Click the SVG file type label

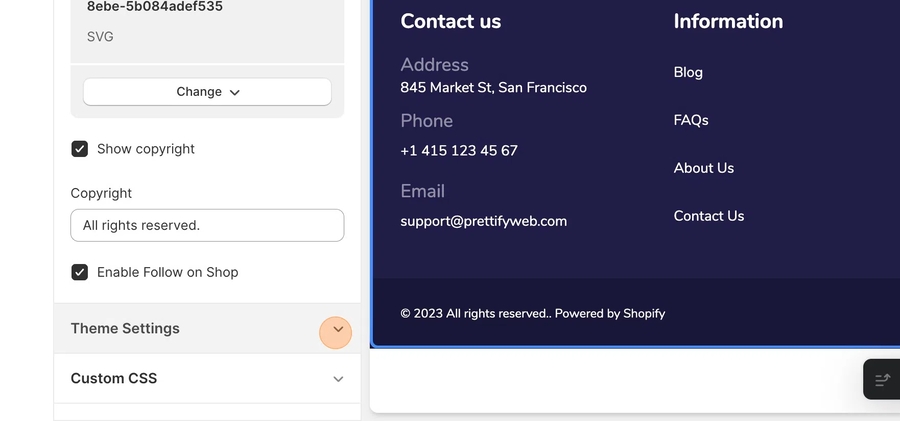(100, 37)
